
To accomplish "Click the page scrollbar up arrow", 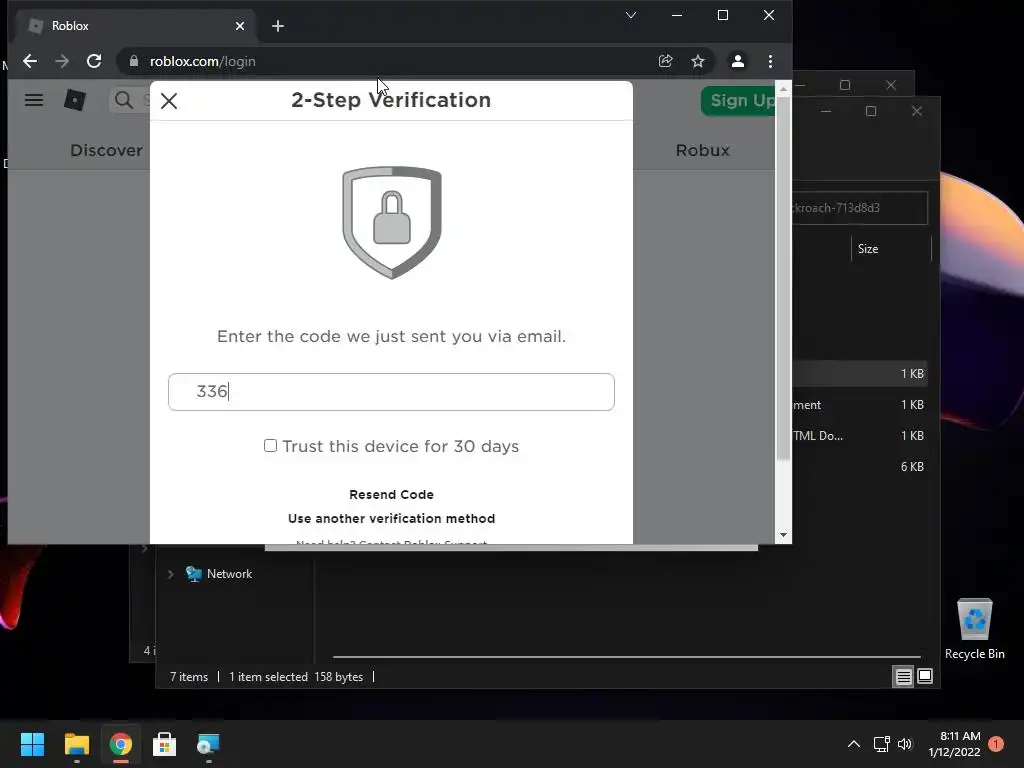I will [x=783, y=88].
